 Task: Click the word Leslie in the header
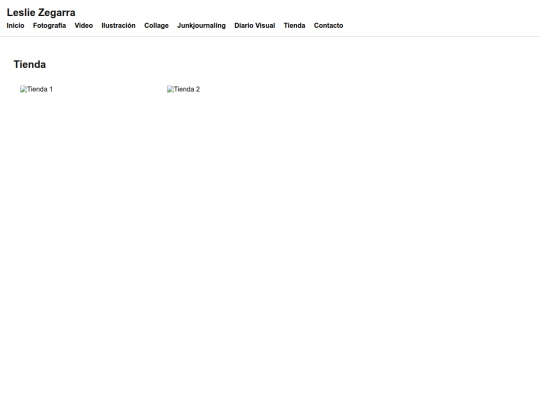coord(21,12)
